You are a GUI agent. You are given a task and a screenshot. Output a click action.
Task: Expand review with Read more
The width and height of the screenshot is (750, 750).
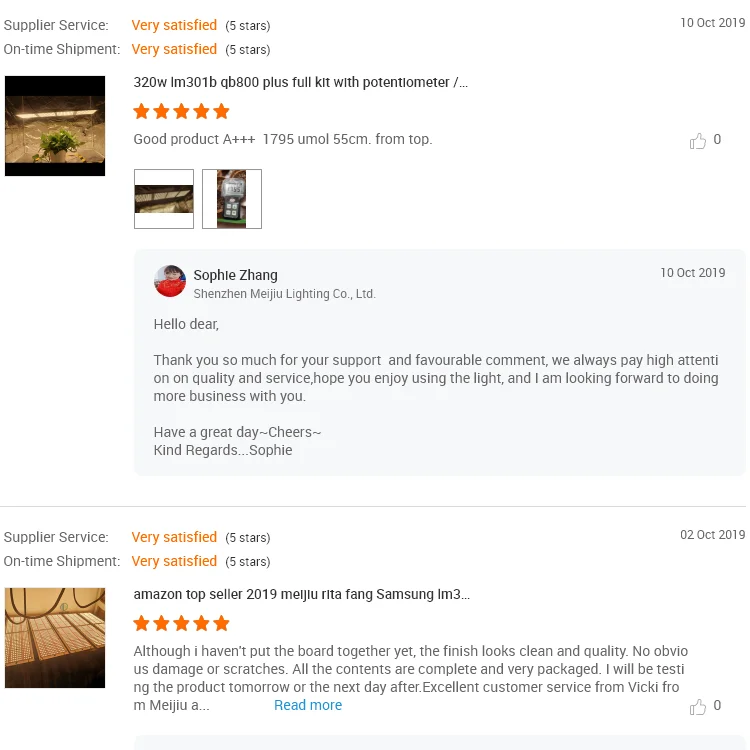click(308, 705)
